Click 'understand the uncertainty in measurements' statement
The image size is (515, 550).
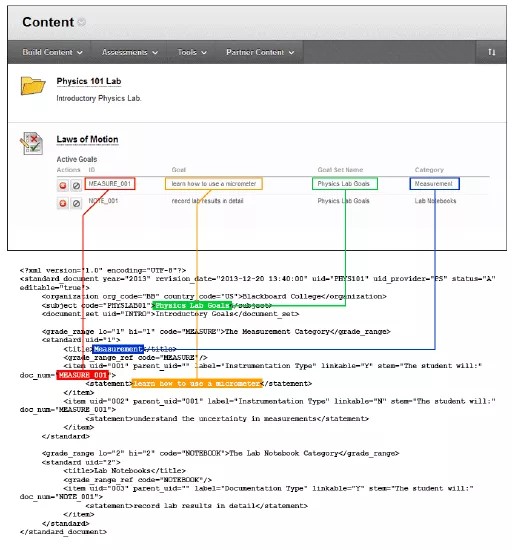click(225, 418)
